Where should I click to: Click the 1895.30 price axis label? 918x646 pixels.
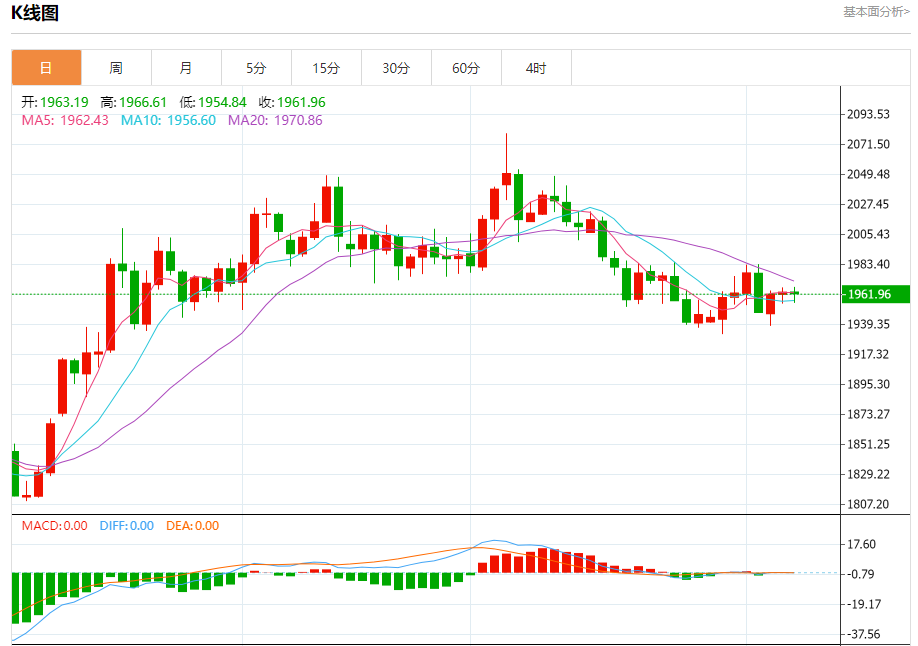[868, 384]
